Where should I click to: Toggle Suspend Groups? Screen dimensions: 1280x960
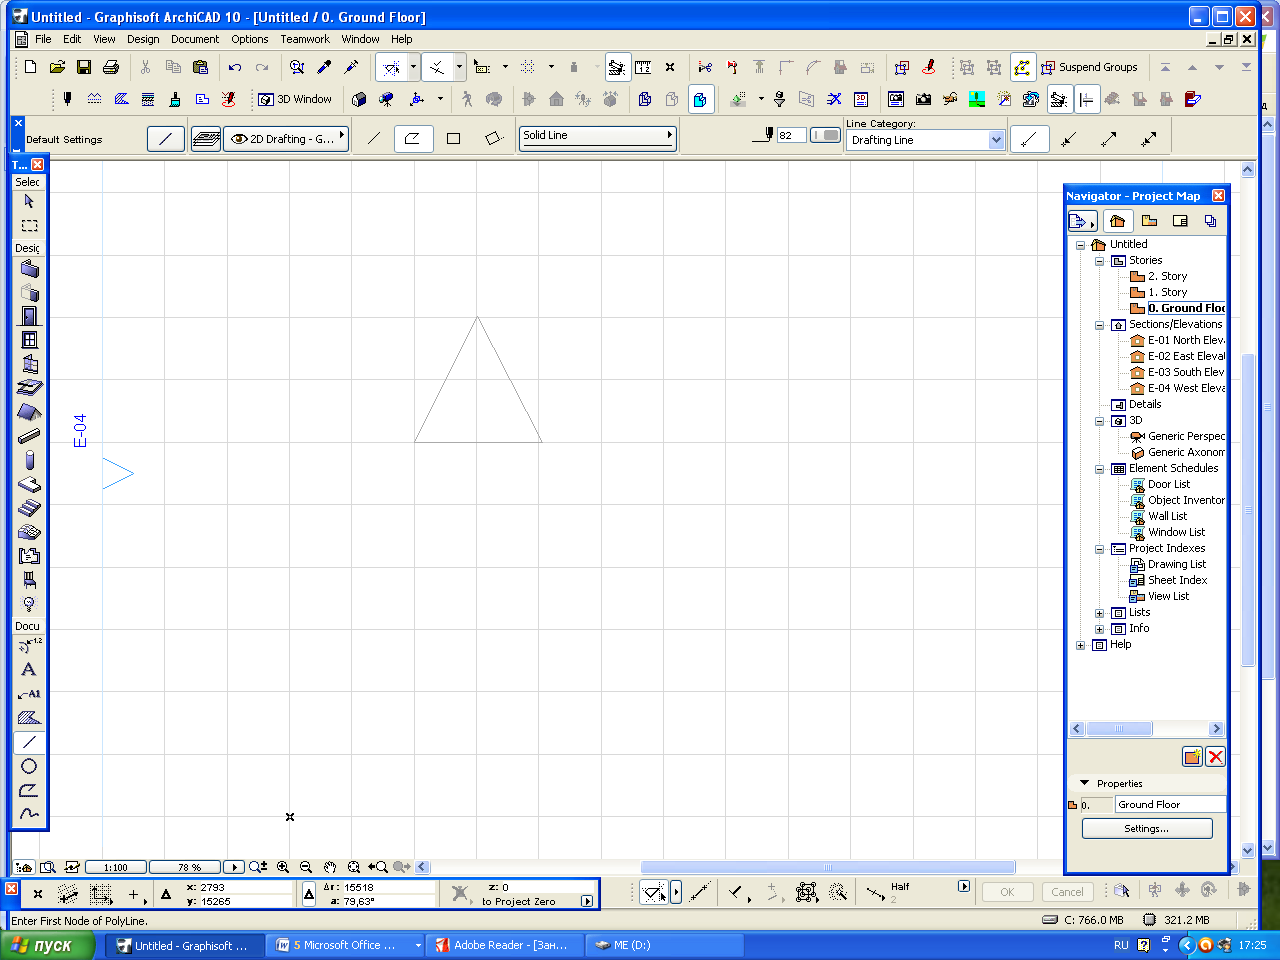1089,67
